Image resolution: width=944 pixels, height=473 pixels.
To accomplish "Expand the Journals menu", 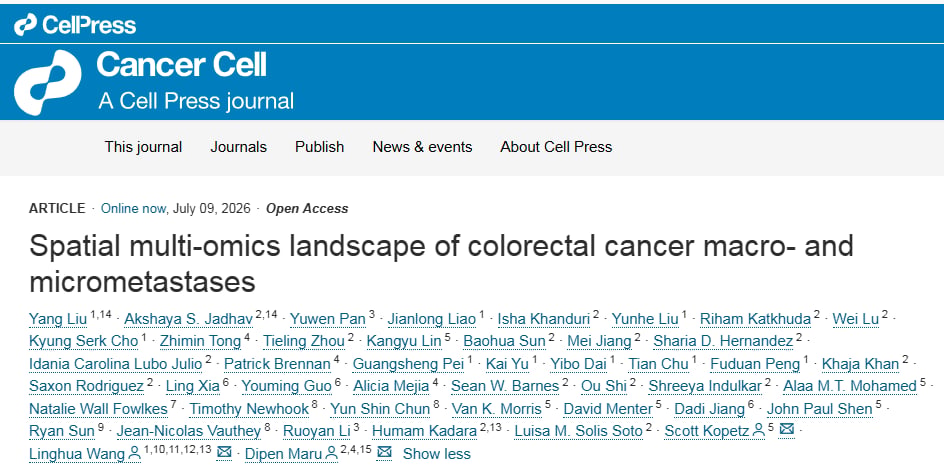I will click(x=238, y=147).
